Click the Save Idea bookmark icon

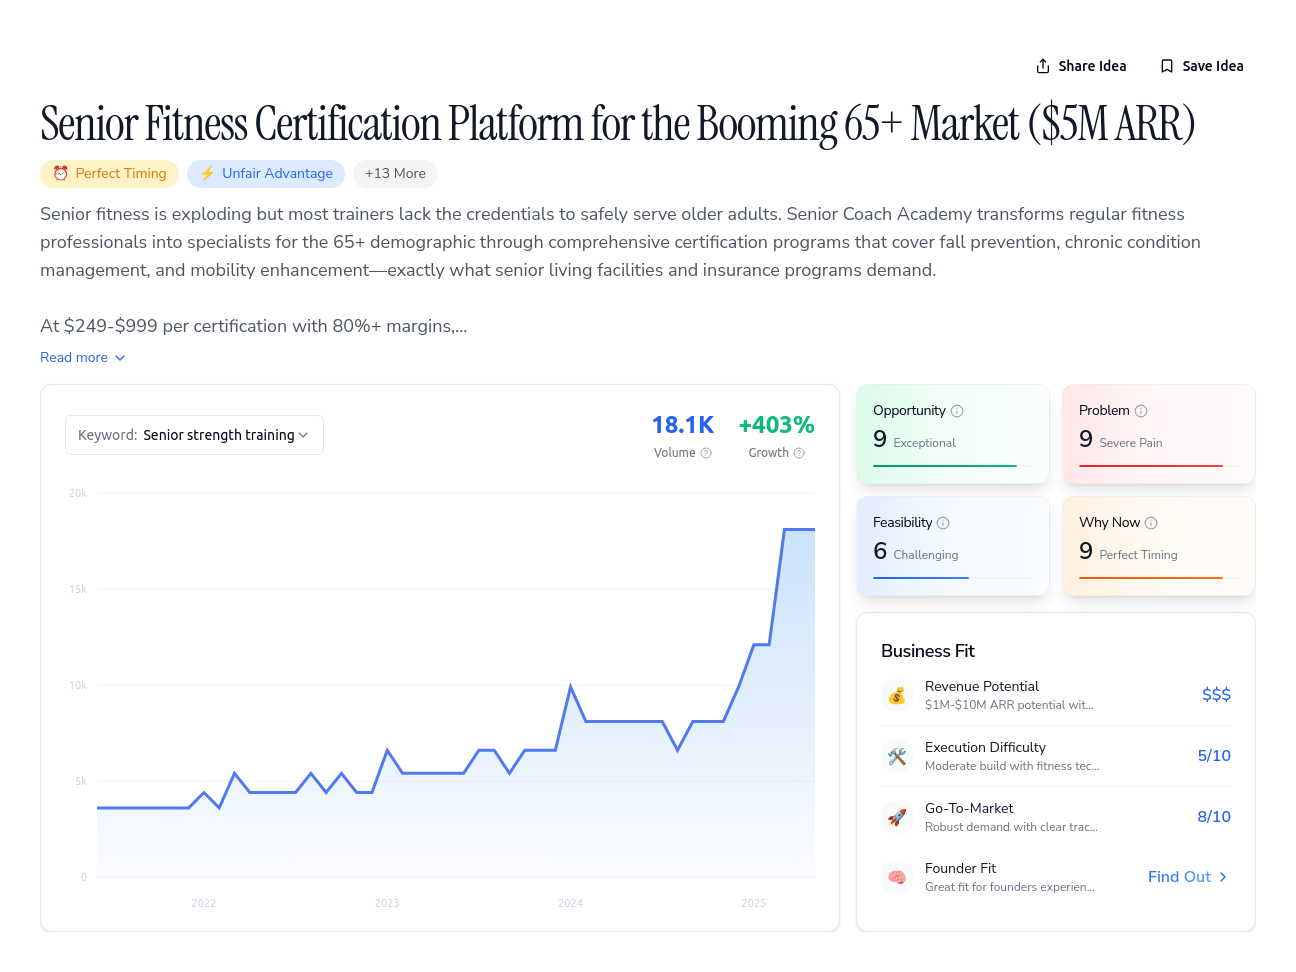[x=1167, y=66]
